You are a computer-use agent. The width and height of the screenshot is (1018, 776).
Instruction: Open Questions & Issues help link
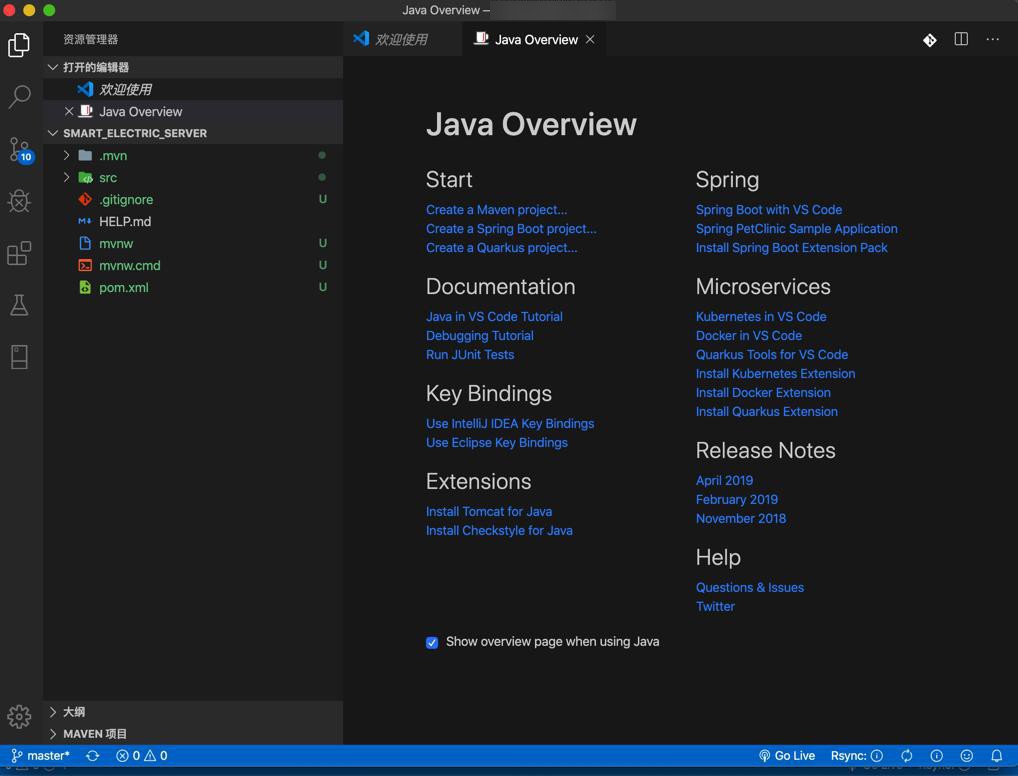pos(750,587)
